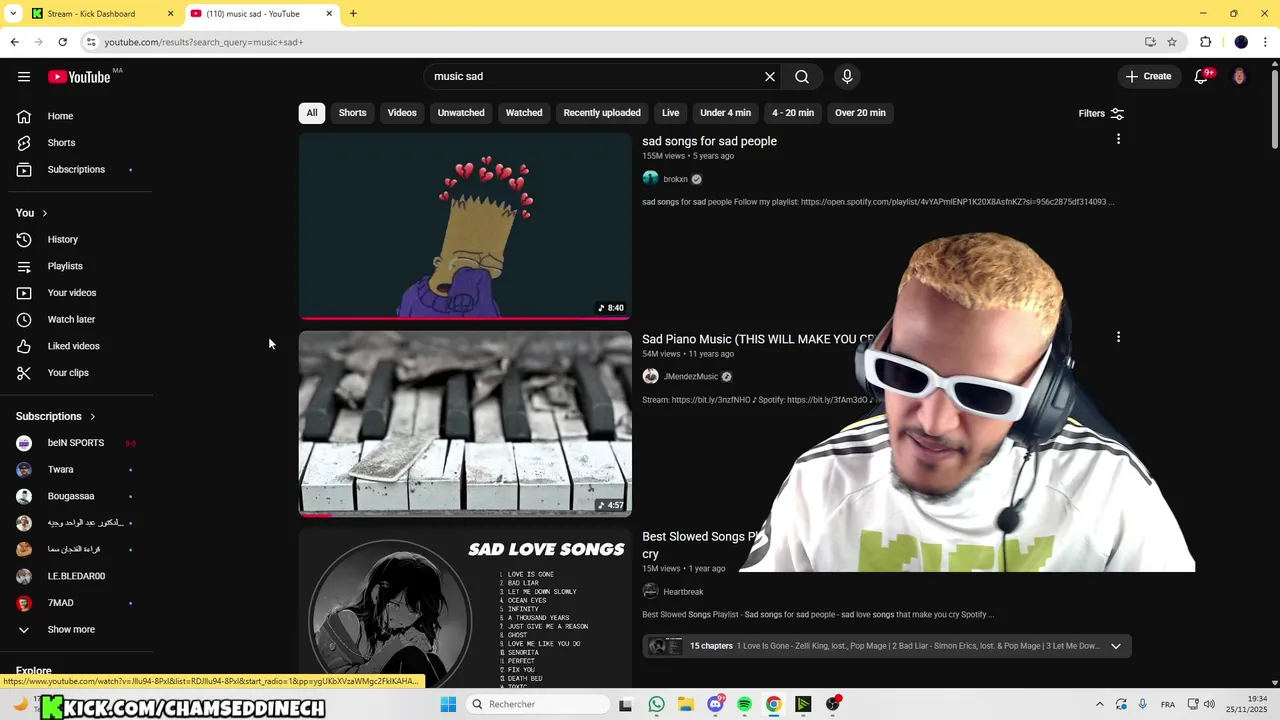
Task: Select the Unwatched filter chip
Action: [x=461, y=113]
